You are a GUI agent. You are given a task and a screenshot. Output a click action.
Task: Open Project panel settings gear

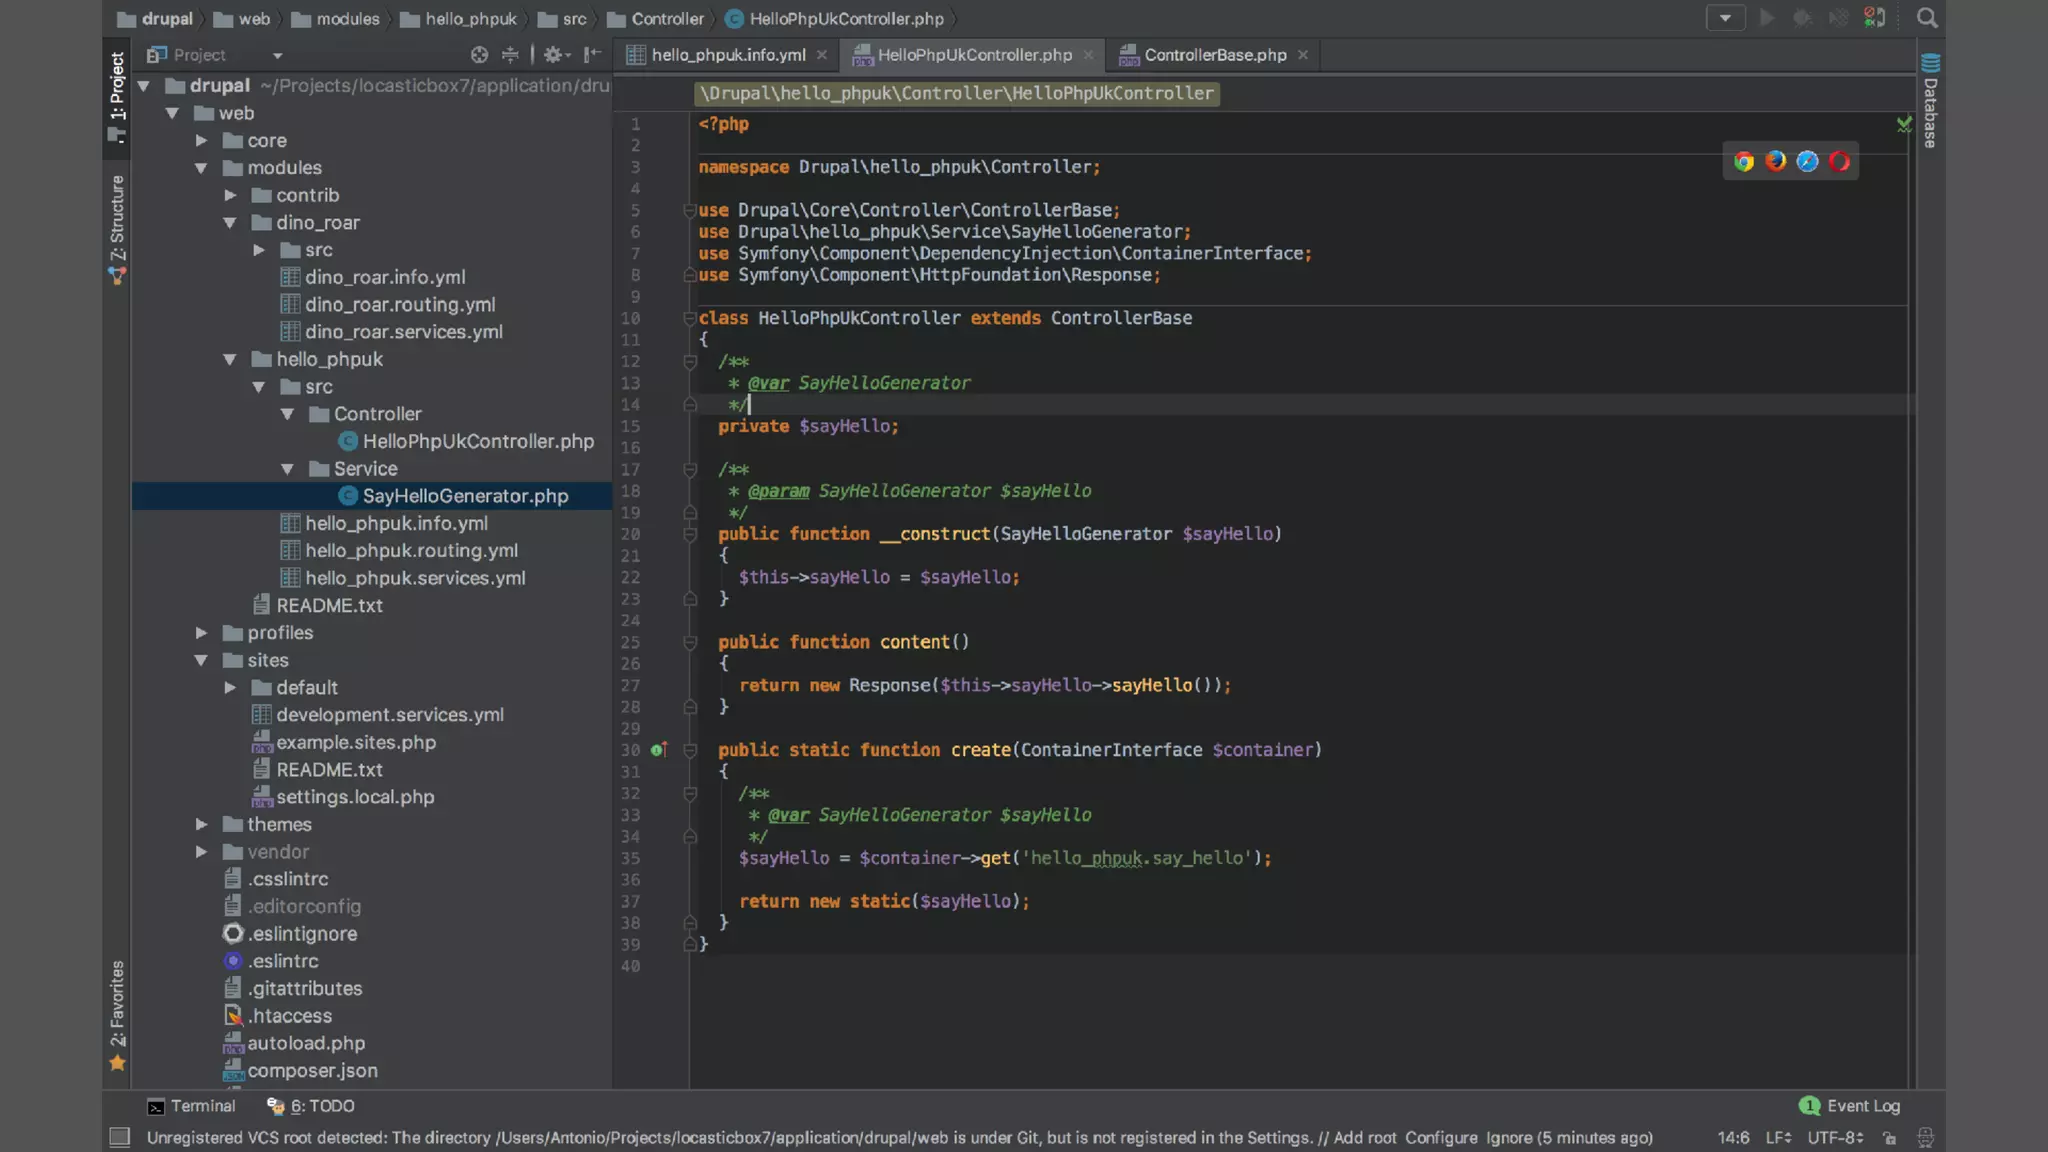[555, 55]
